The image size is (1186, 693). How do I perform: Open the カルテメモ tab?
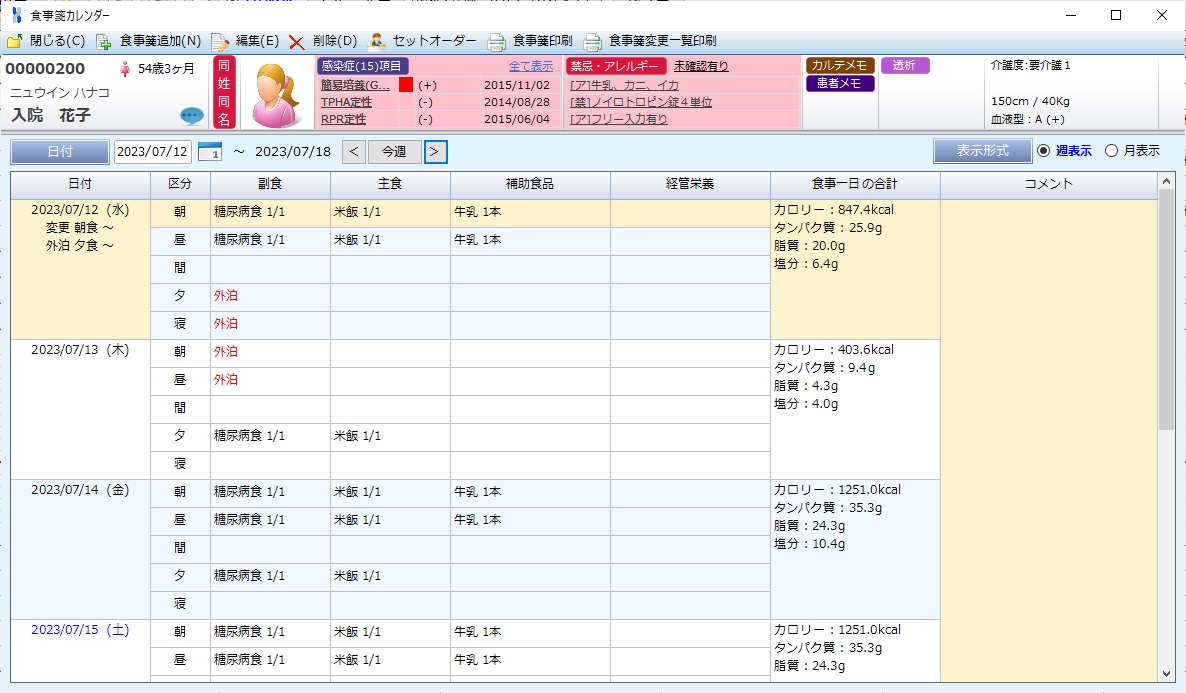tap(840, 66)
